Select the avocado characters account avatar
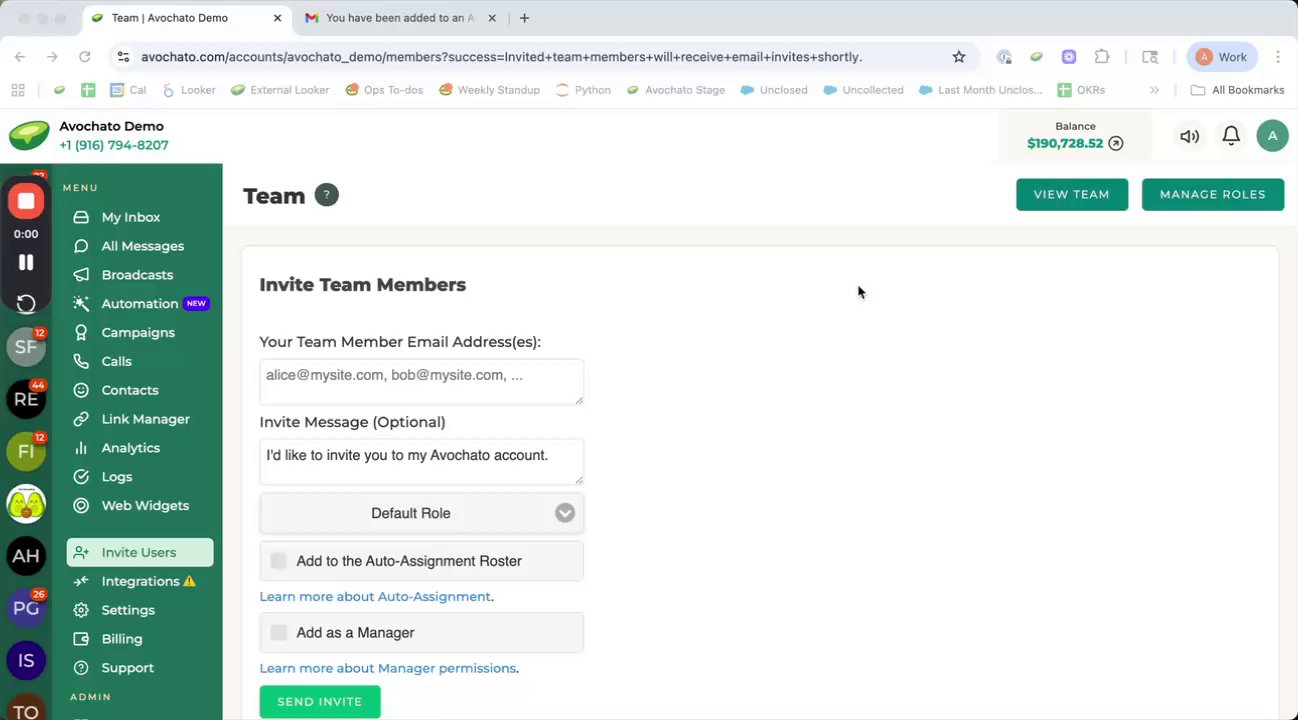 click(x=26, y=503)
